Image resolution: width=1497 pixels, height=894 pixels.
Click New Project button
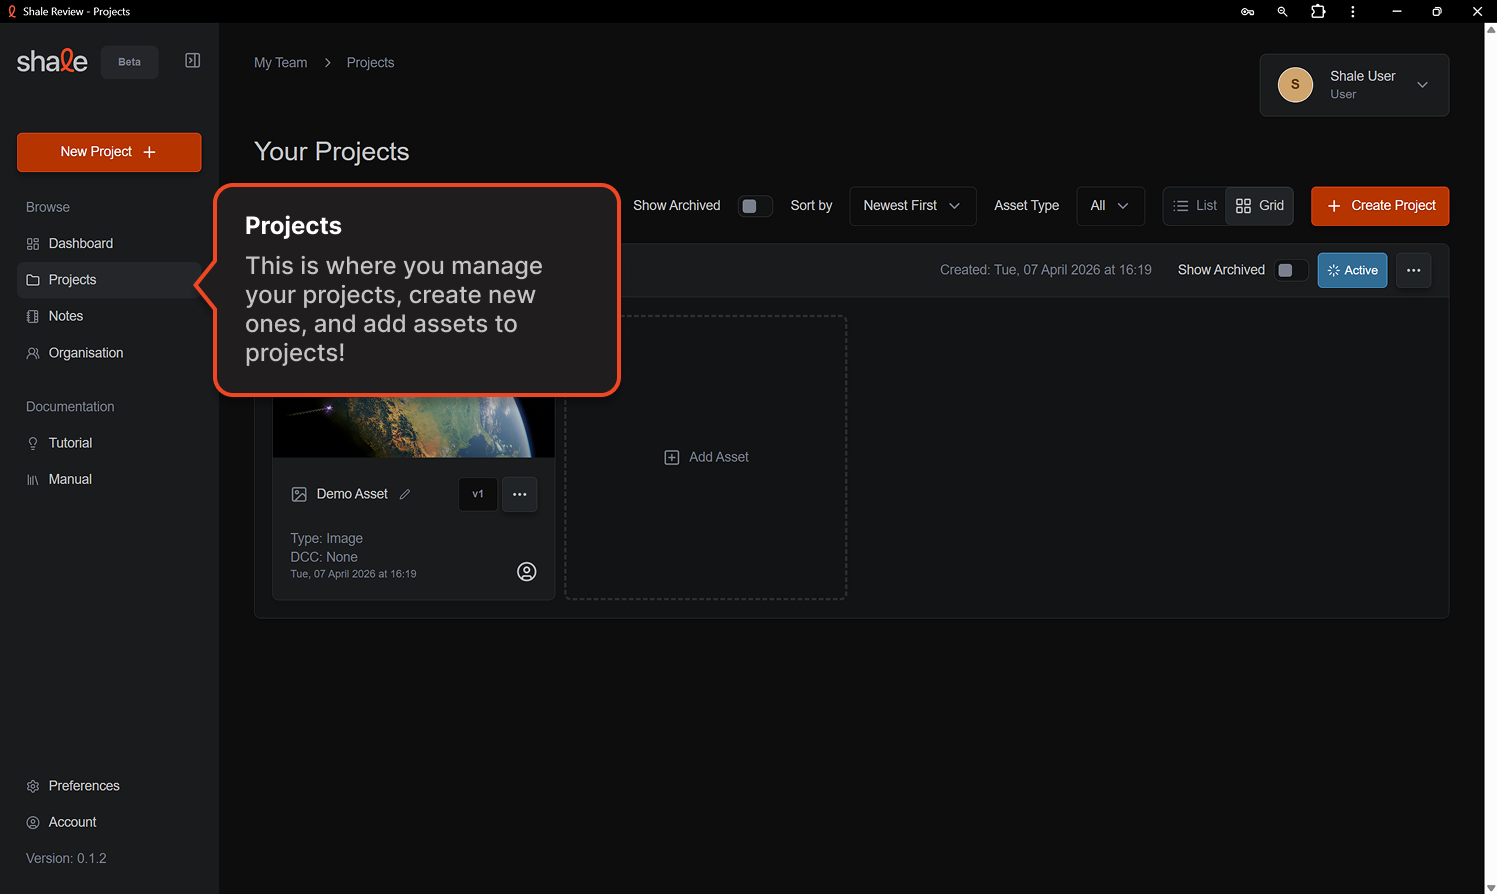coord(109,152)
